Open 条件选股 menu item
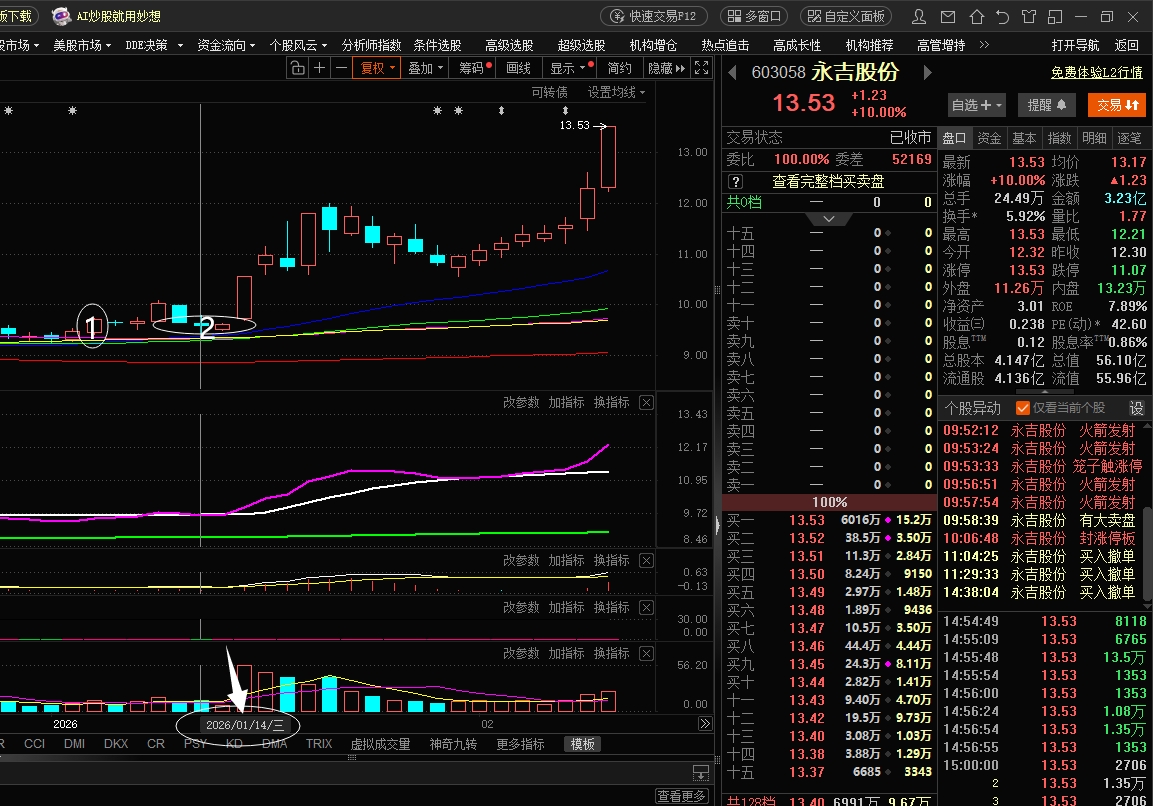Screen dimensions: 1153x806 [438, 45]
